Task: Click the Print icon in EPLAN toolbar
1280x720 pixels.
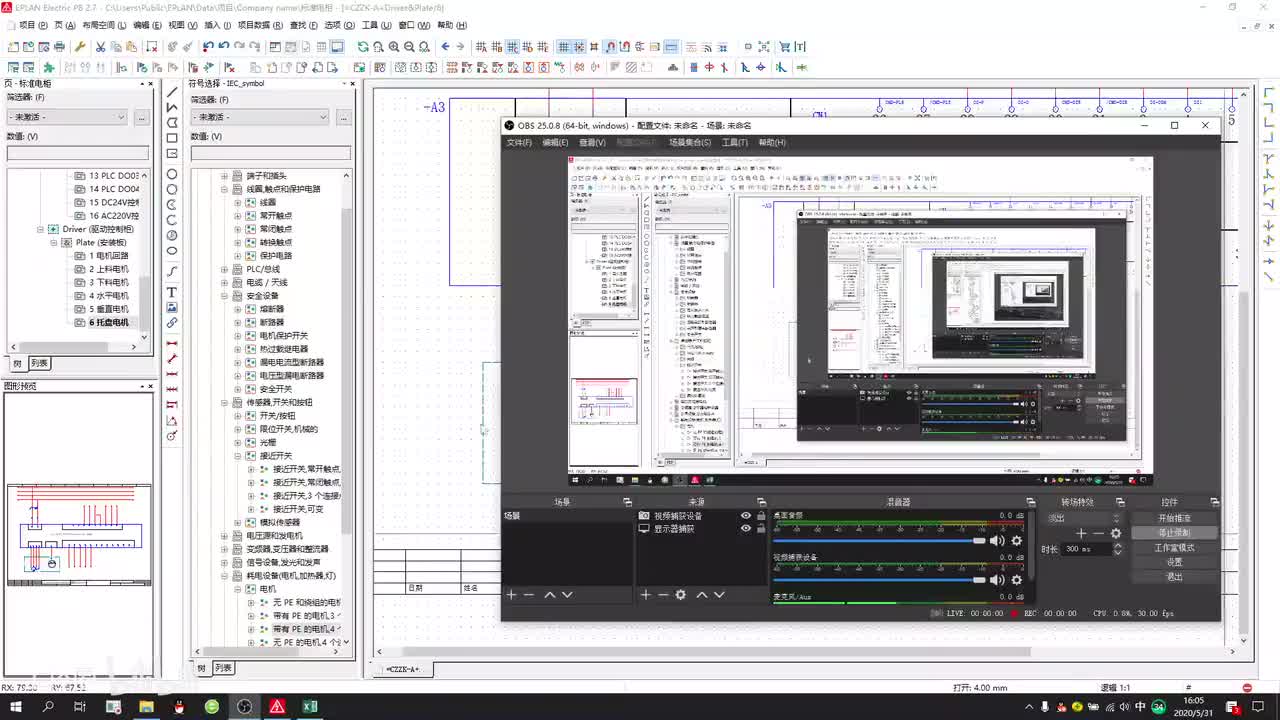Action: pyautogui.click(x=59, y=47)
